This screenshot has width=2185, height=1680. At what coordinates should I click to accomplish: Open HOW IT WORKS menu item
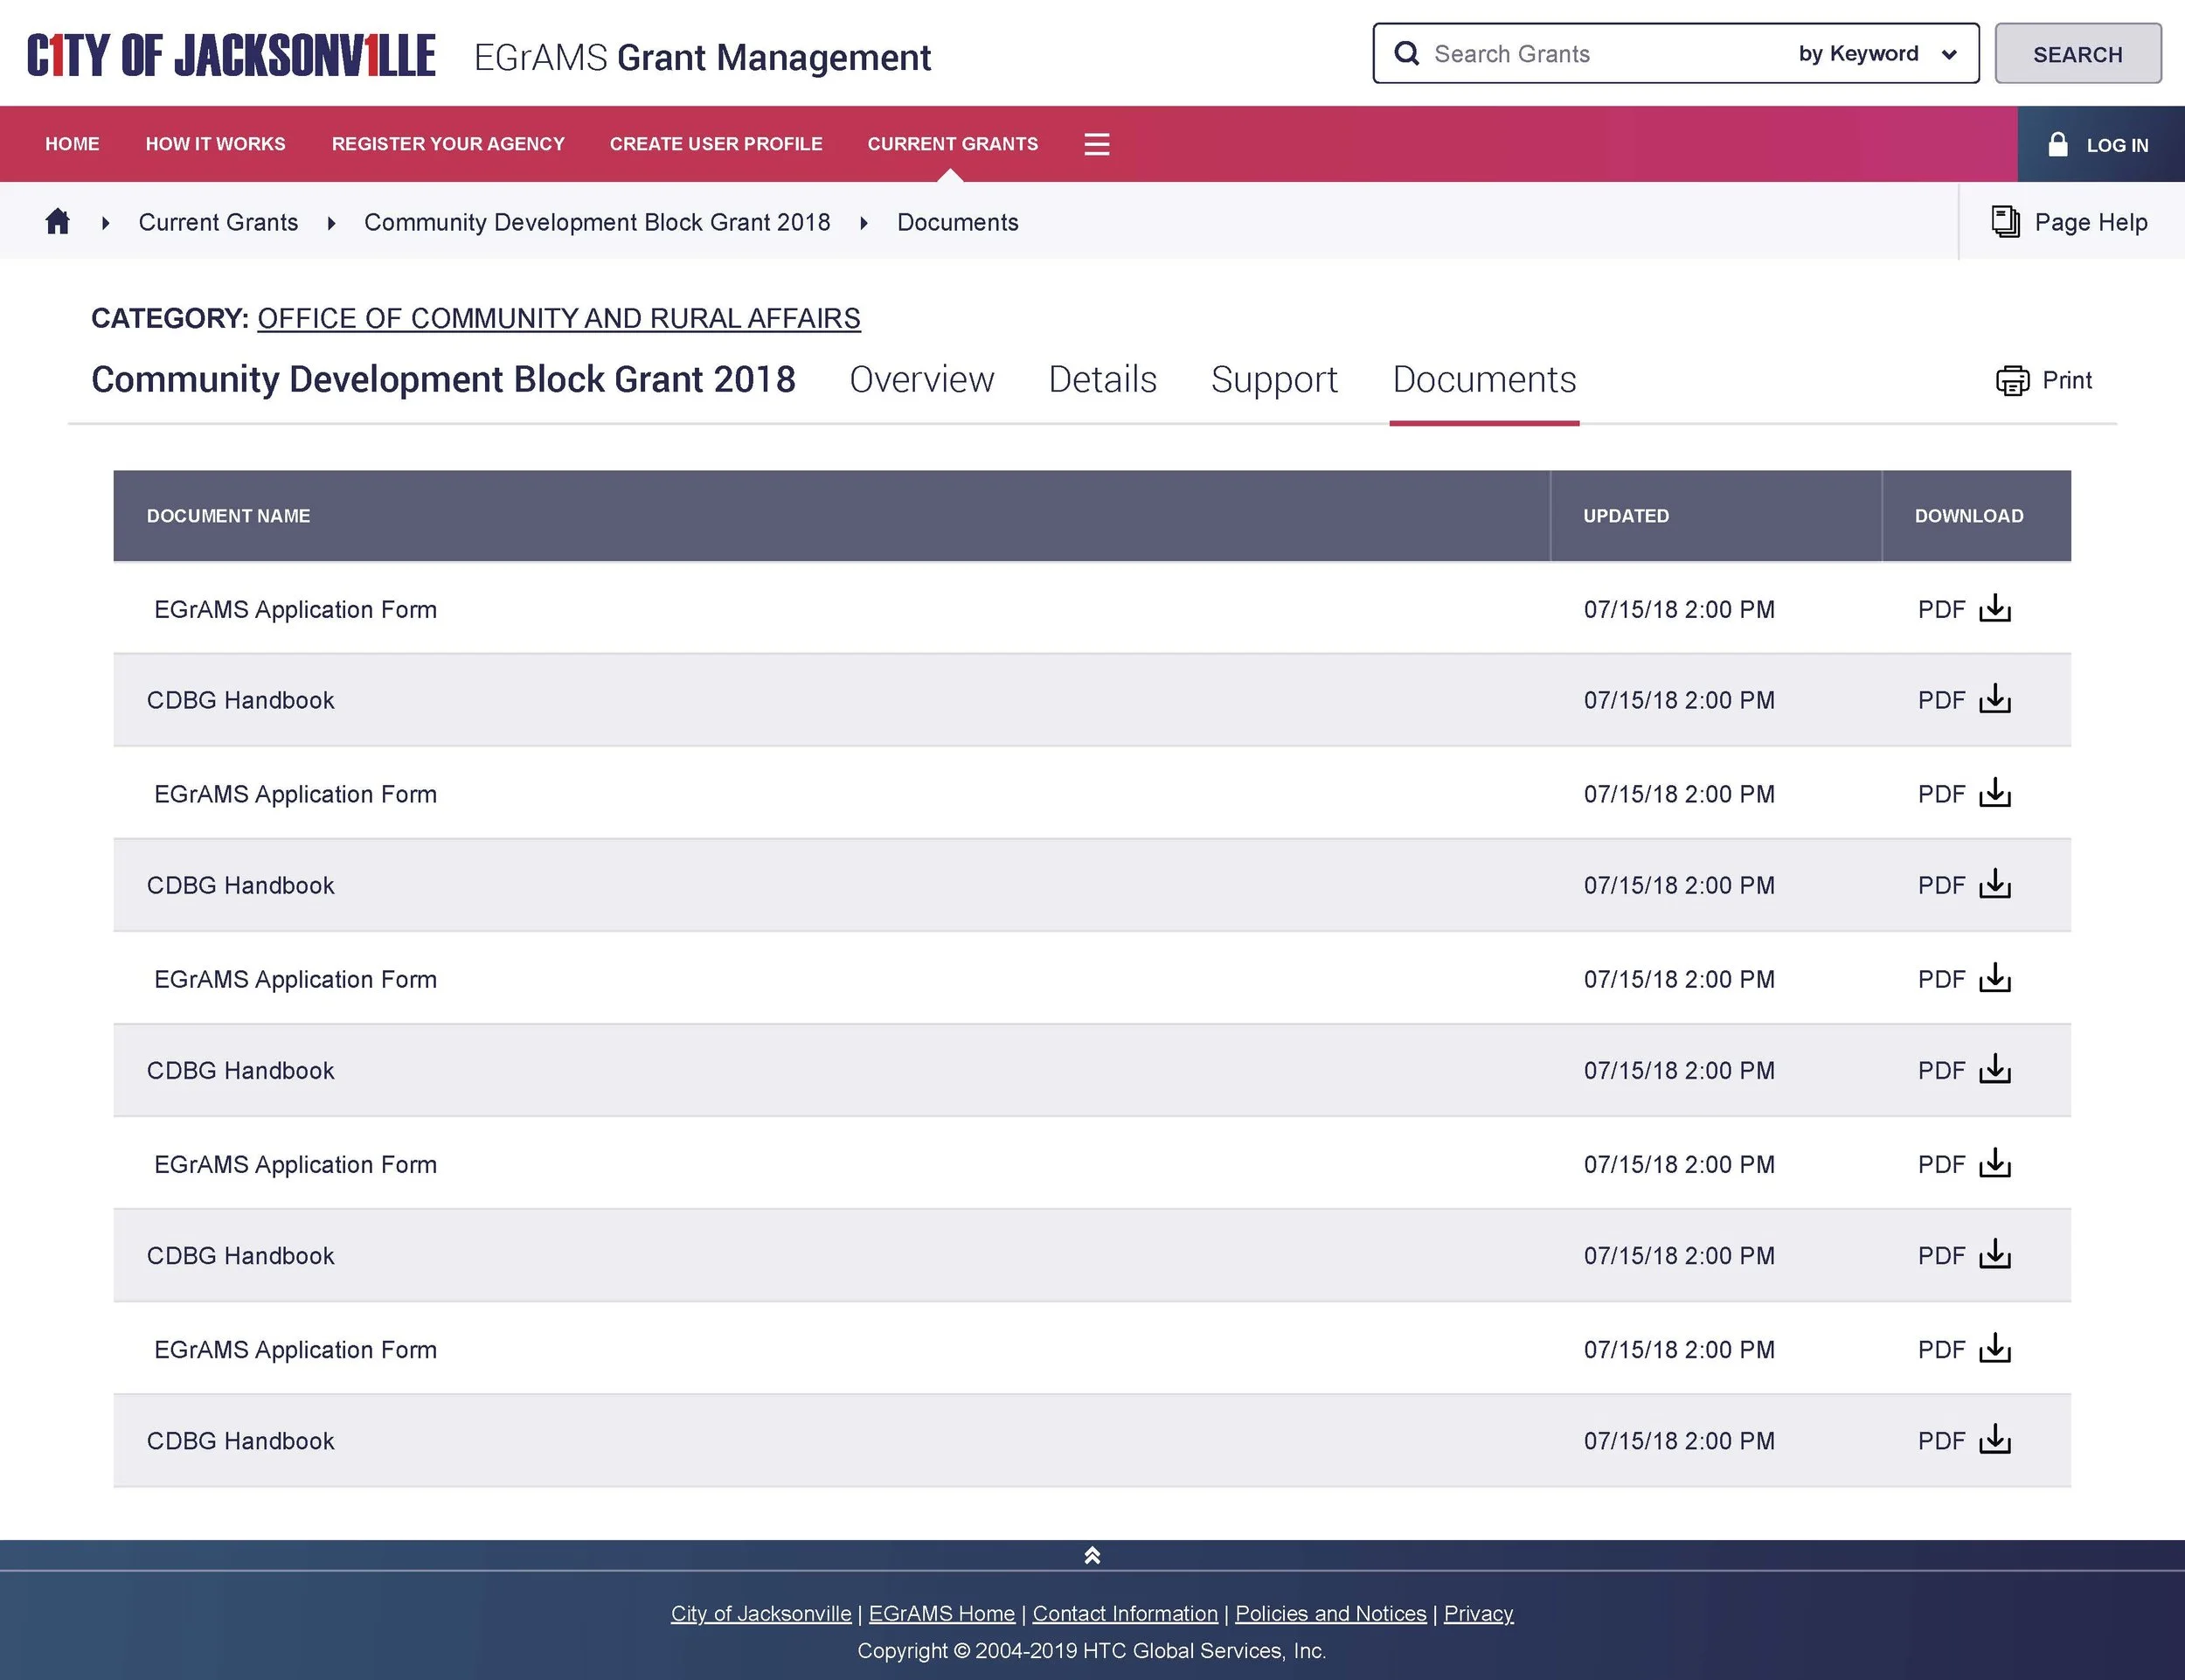click(215, 144)
